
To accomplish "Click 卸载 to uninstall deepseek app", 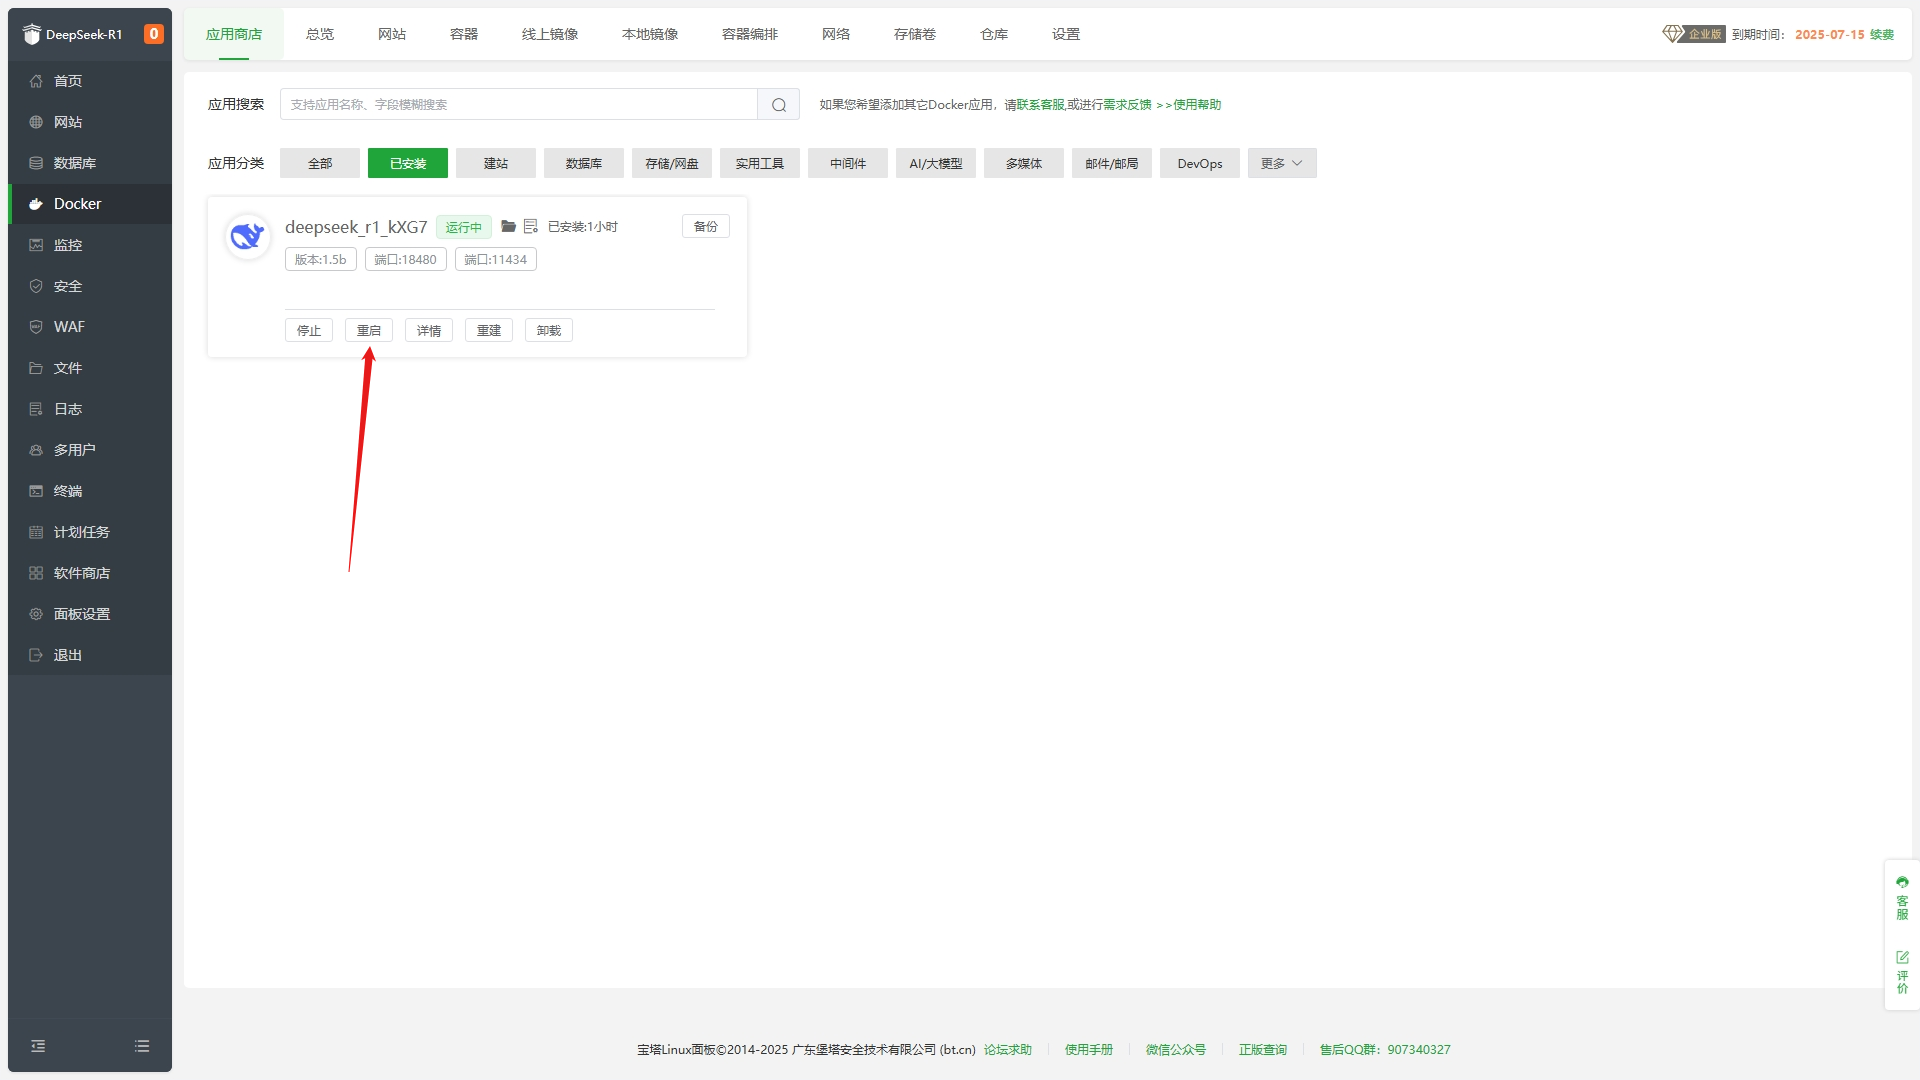I will tap(549, 331).
